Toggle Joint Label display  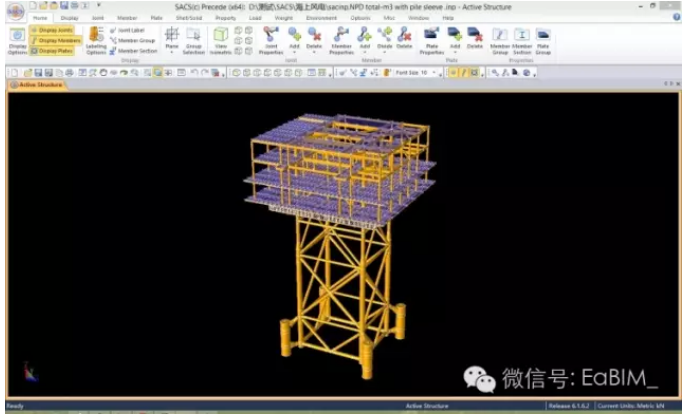tap(127, 30)
